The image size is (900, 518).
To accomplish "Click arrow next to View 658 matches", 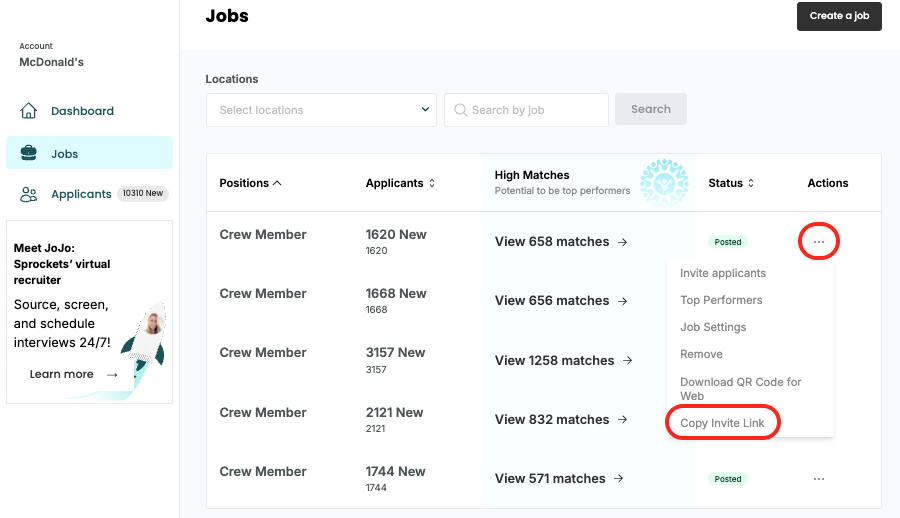I will [622, 242].
